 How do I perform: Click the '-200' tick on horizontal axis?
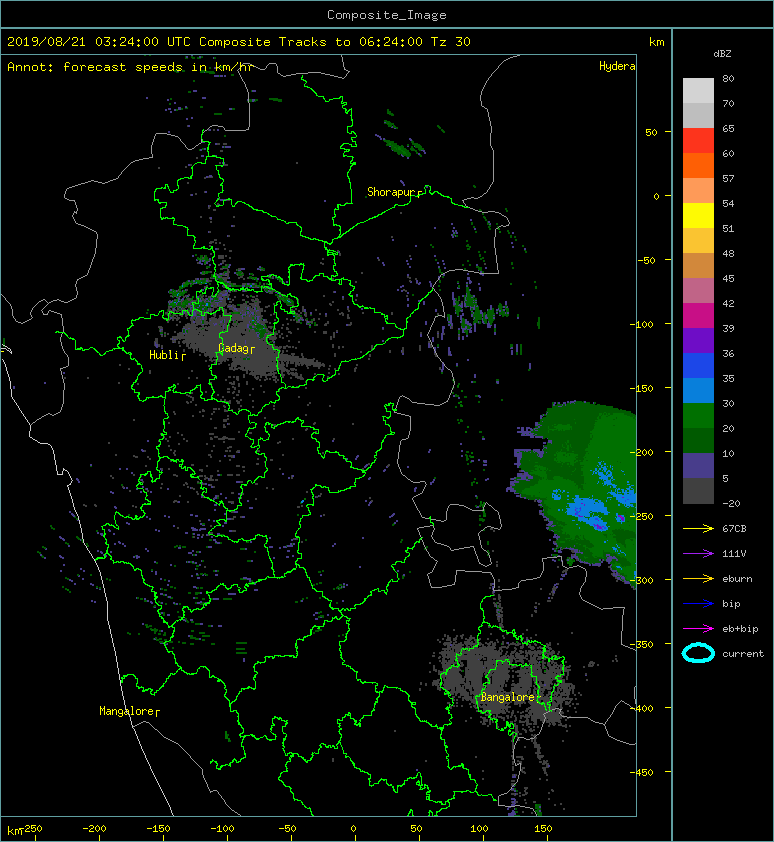click(x=94, y=829)
